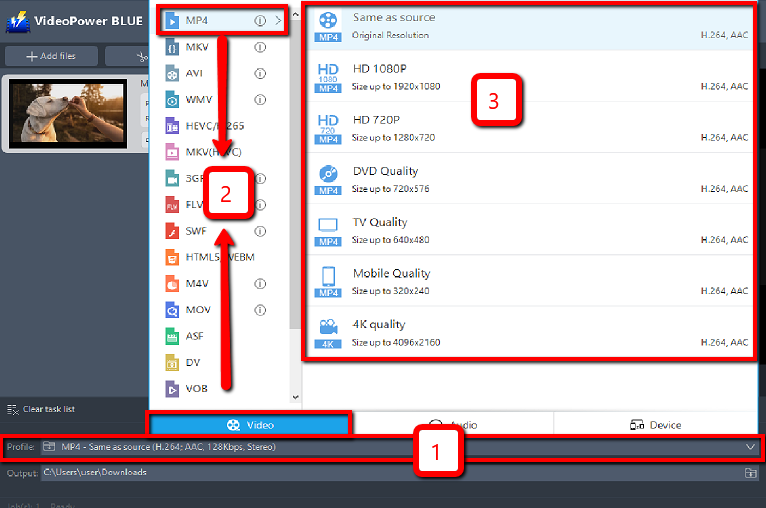Select the MOV label in the format list

pyautogui.click(x=198, y=310)
